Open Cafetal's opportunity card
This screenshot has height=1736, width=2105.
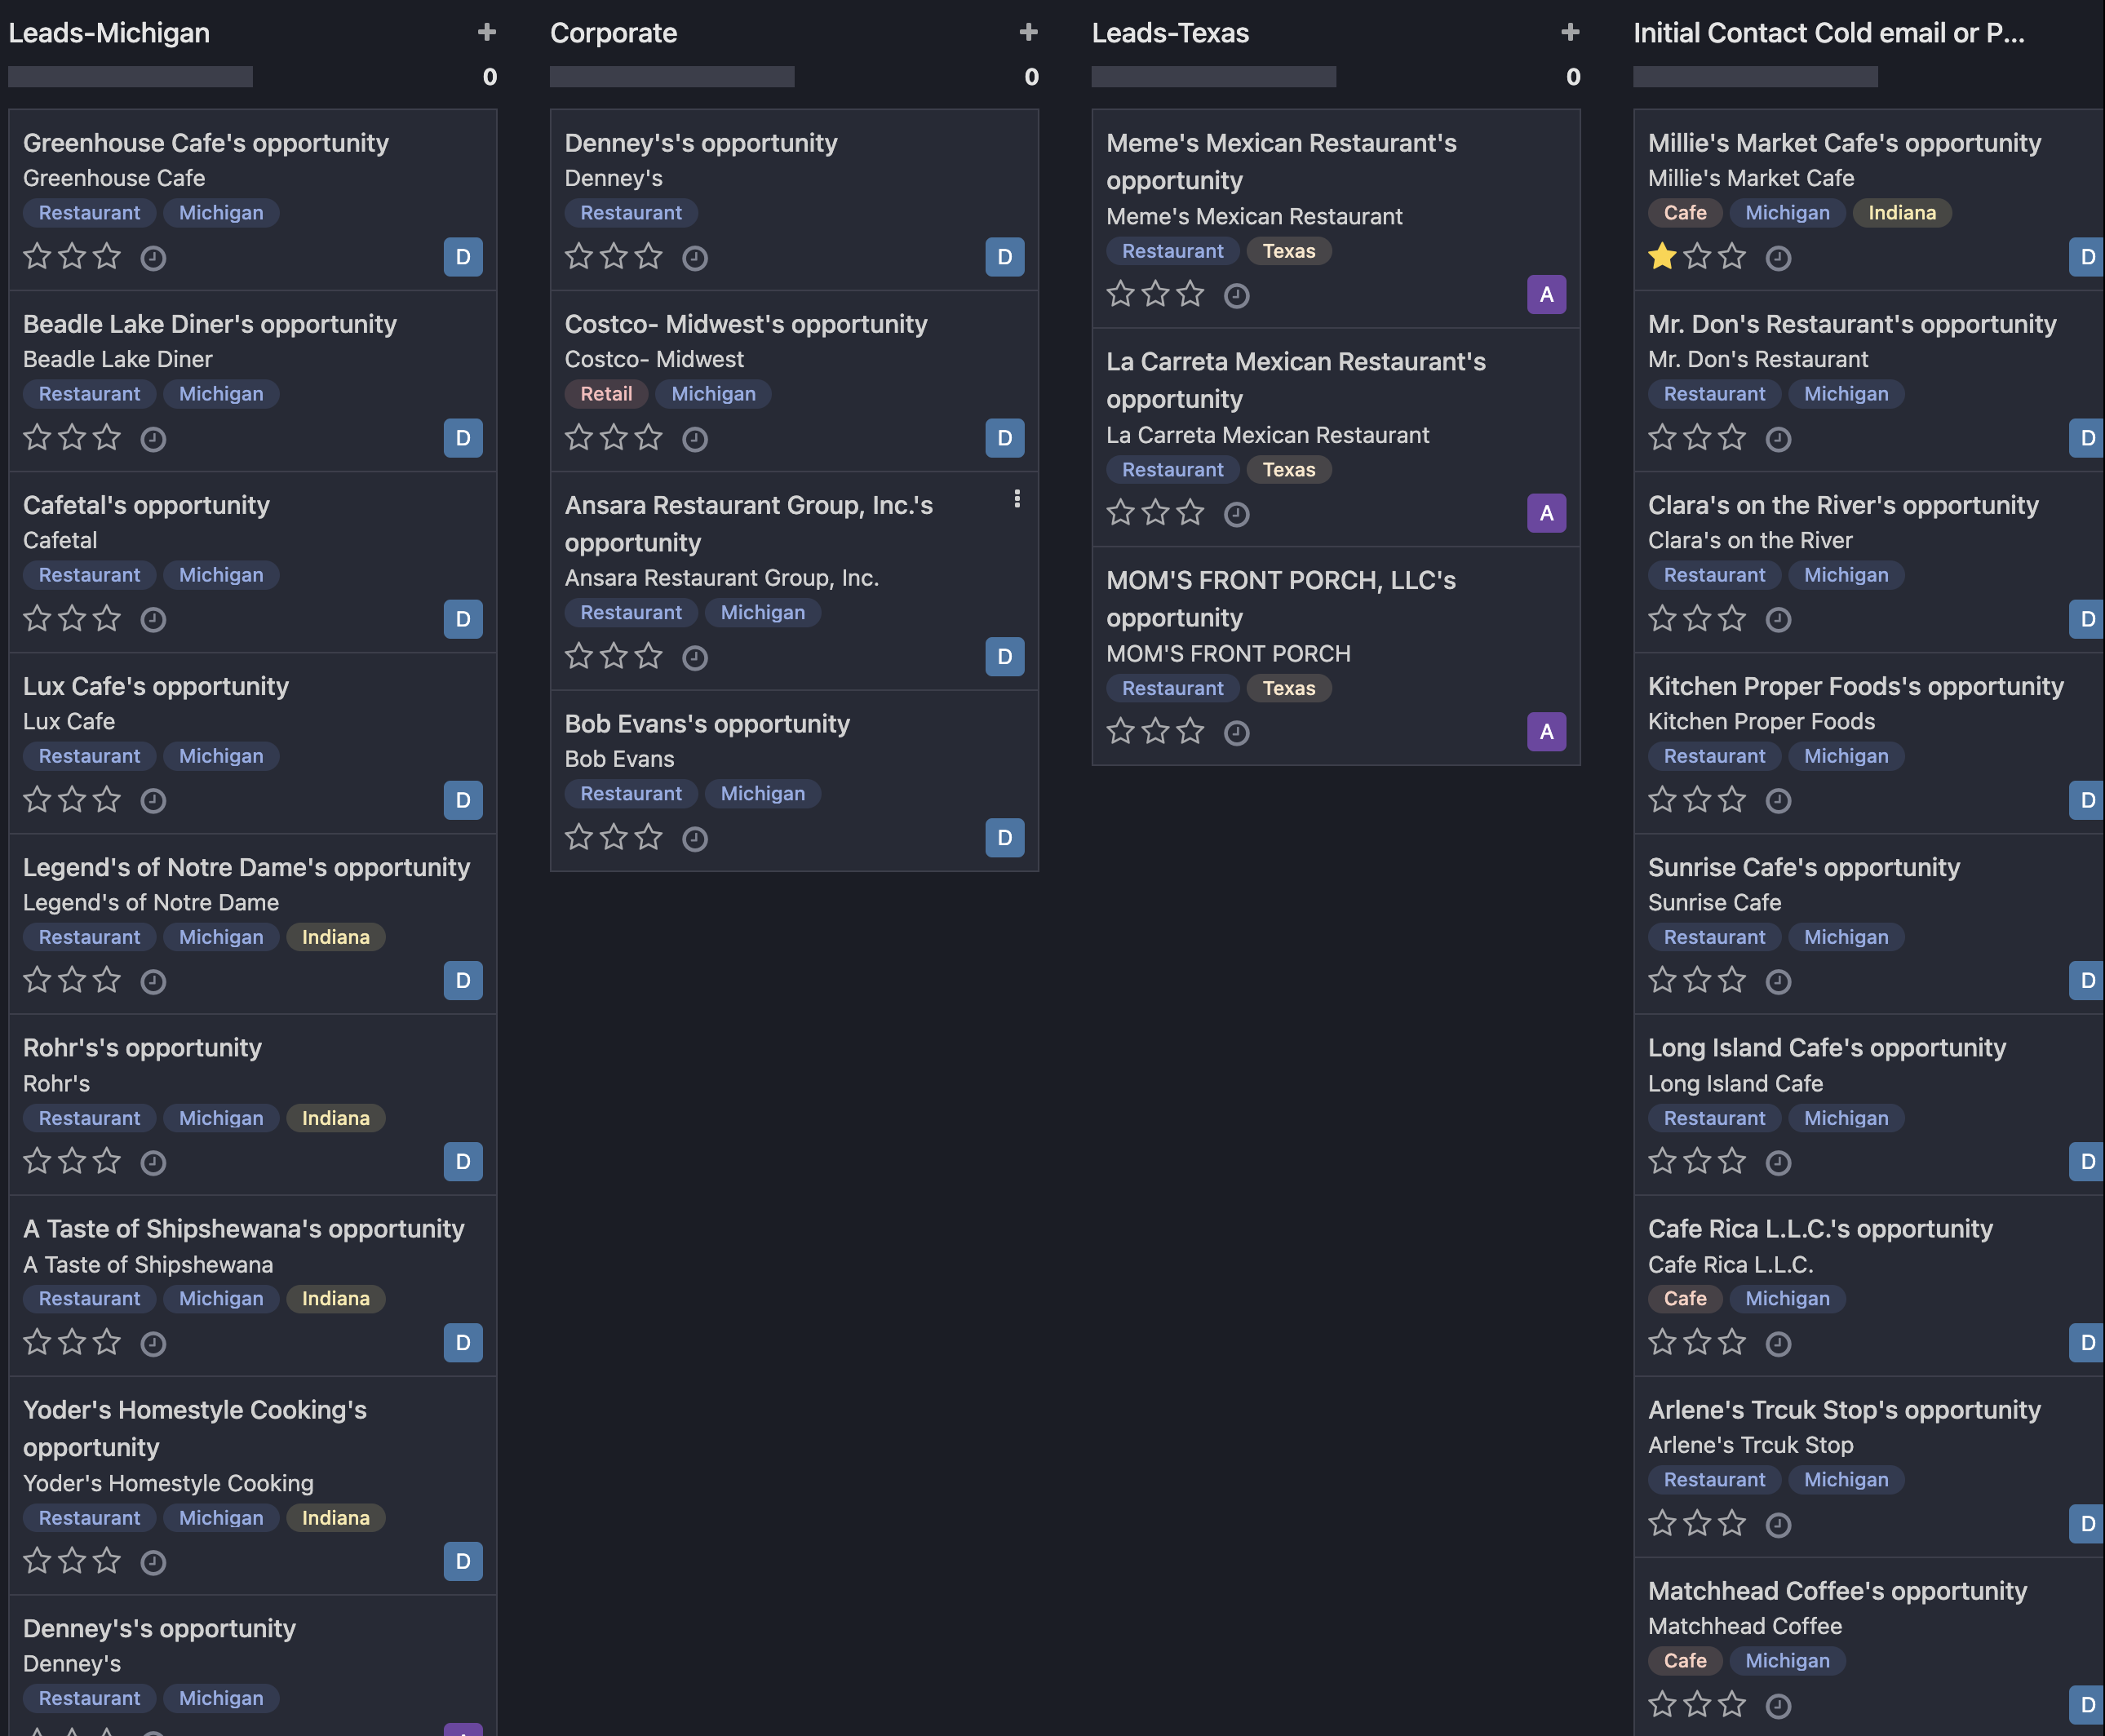[146, 505]
